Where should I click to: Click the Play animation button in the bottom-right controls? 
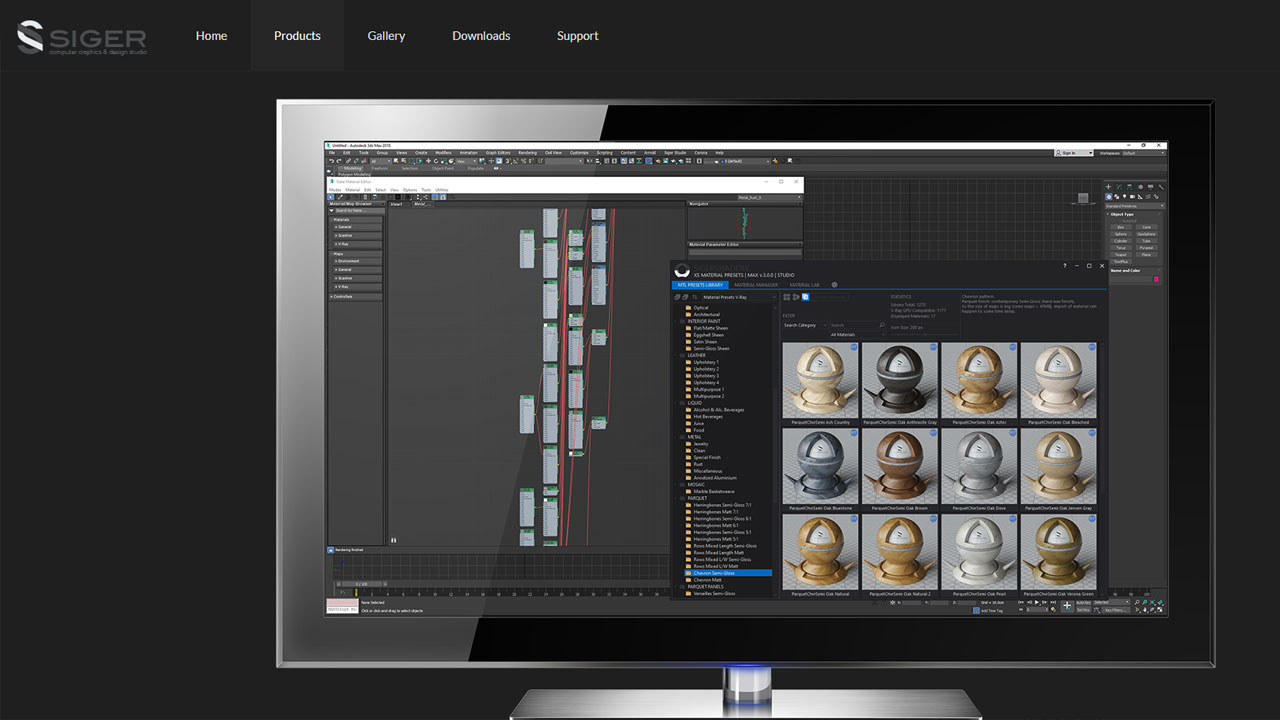click(1037, 602)
